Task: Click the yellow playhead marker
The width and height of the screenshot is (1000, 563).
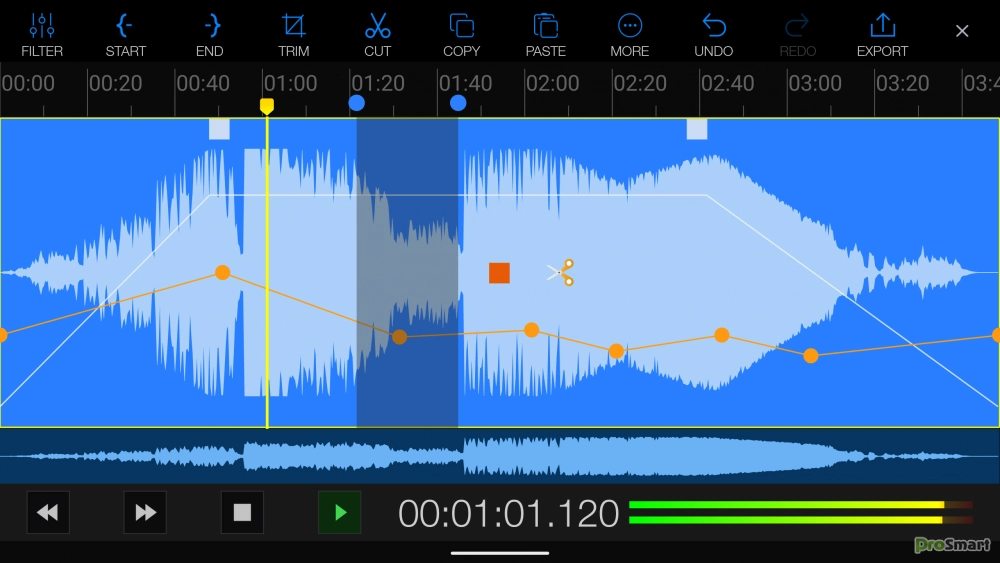Action: pyautogui.click(x=267, y=105)
